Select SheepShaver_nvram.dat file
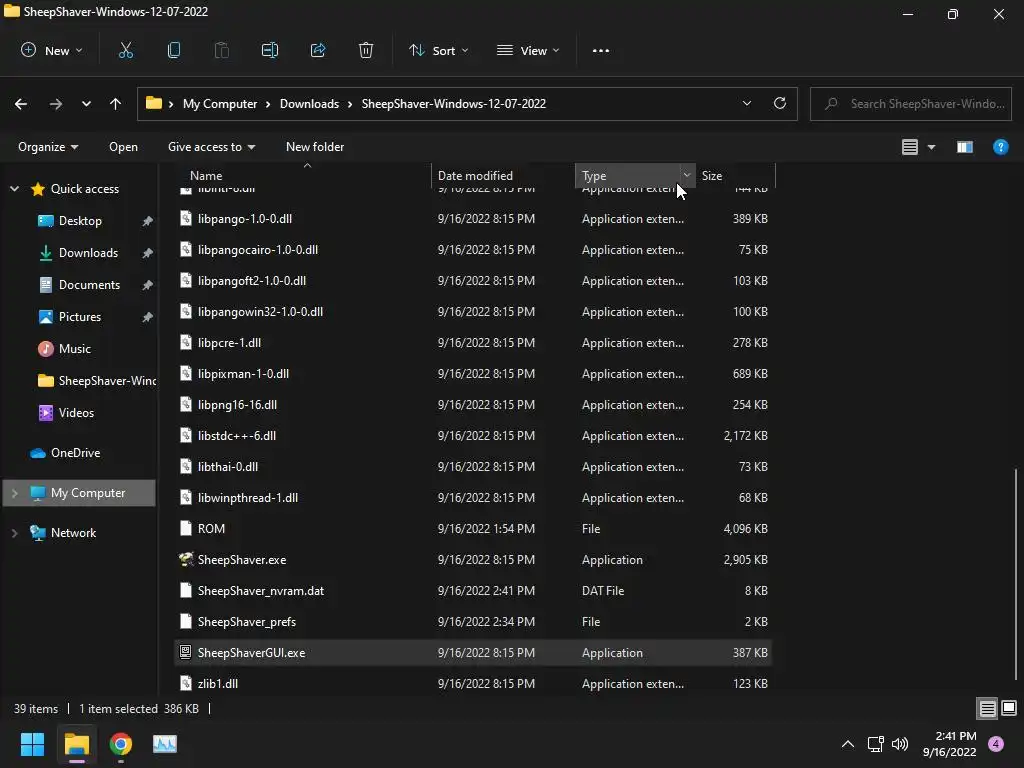 pyautogui.click(x=473, y=590)
